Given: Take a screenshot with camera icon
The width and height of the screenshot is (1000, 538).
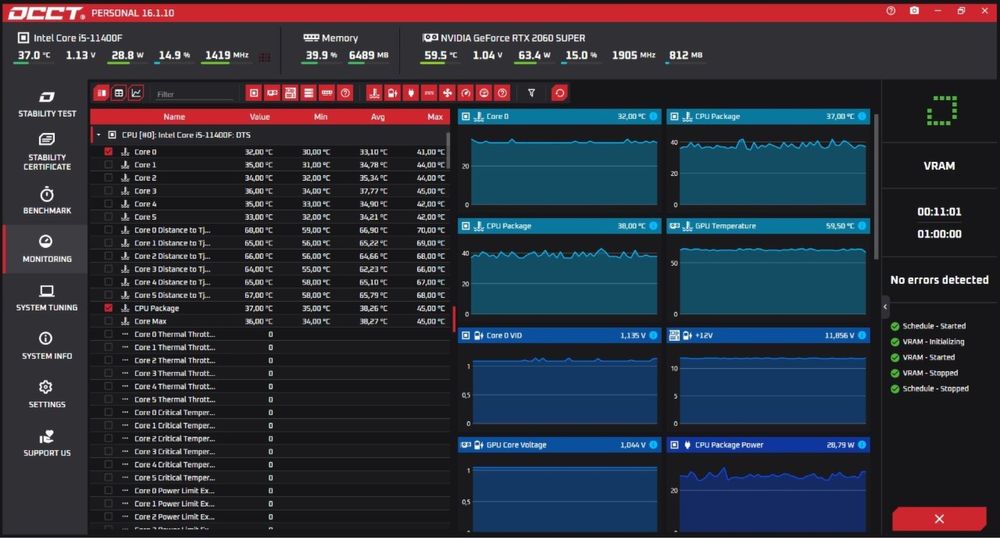Looking at the screenshot, I should (914, 11).
